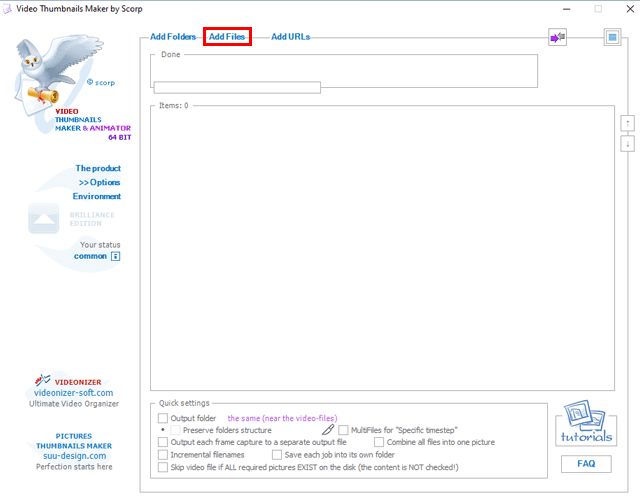Click the 'Done' status text
This screenshot has height=500, width=640.
(171, 54)
